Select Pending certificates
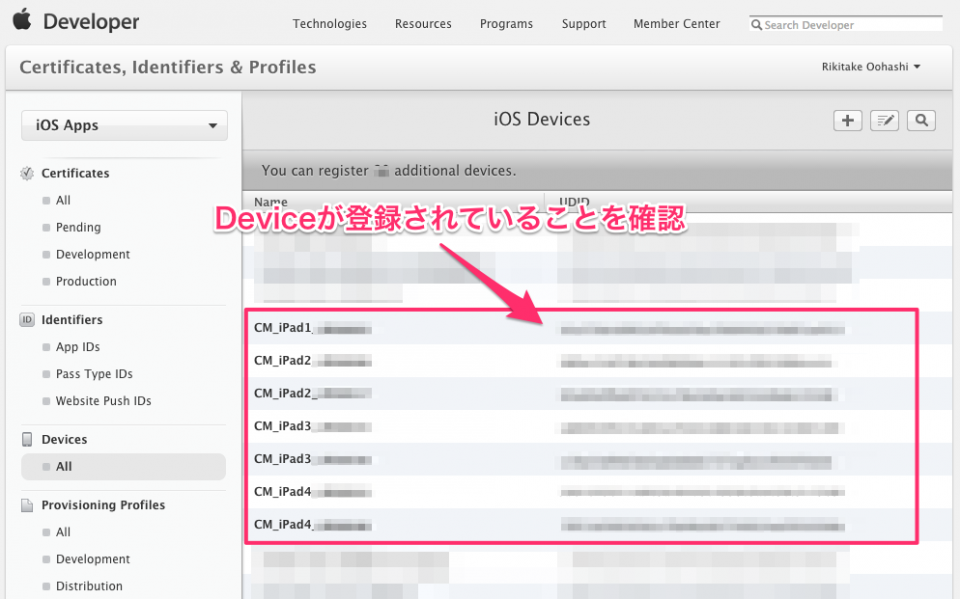Viewport: 960px width, 599px height. (x=78, y=227)
